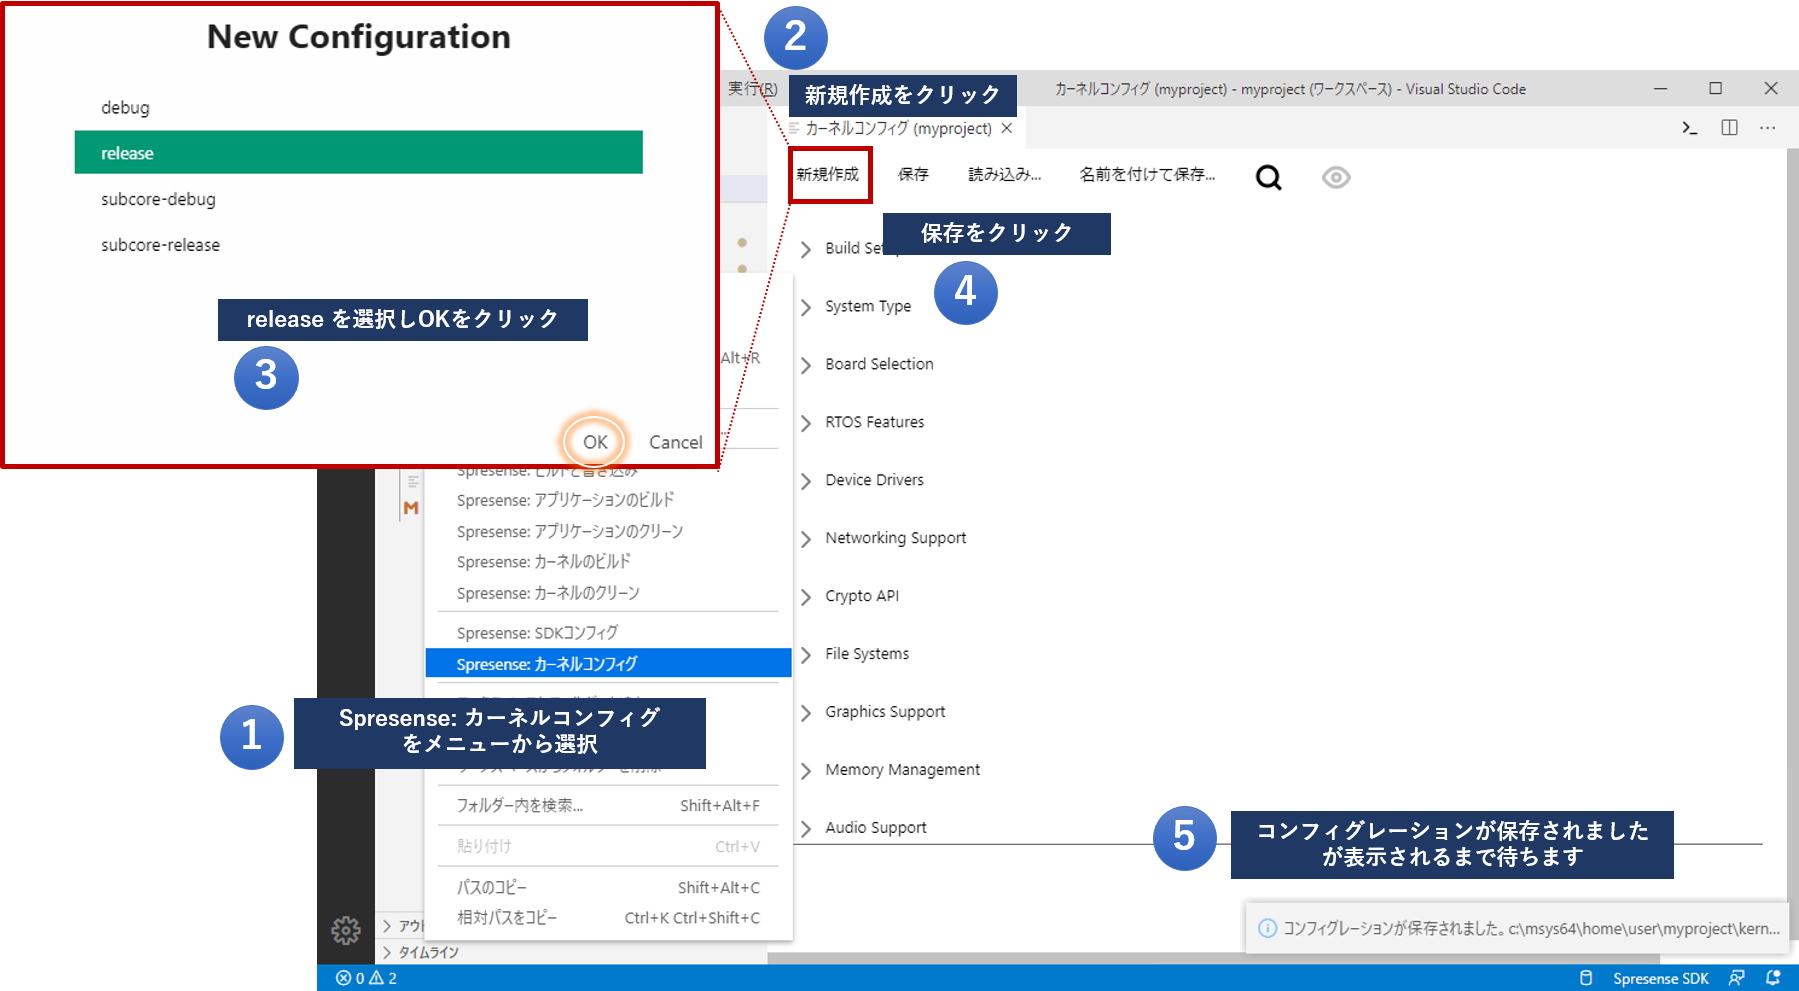
Task: Click the notification bell in status bar
Action: click(1773, 978)
